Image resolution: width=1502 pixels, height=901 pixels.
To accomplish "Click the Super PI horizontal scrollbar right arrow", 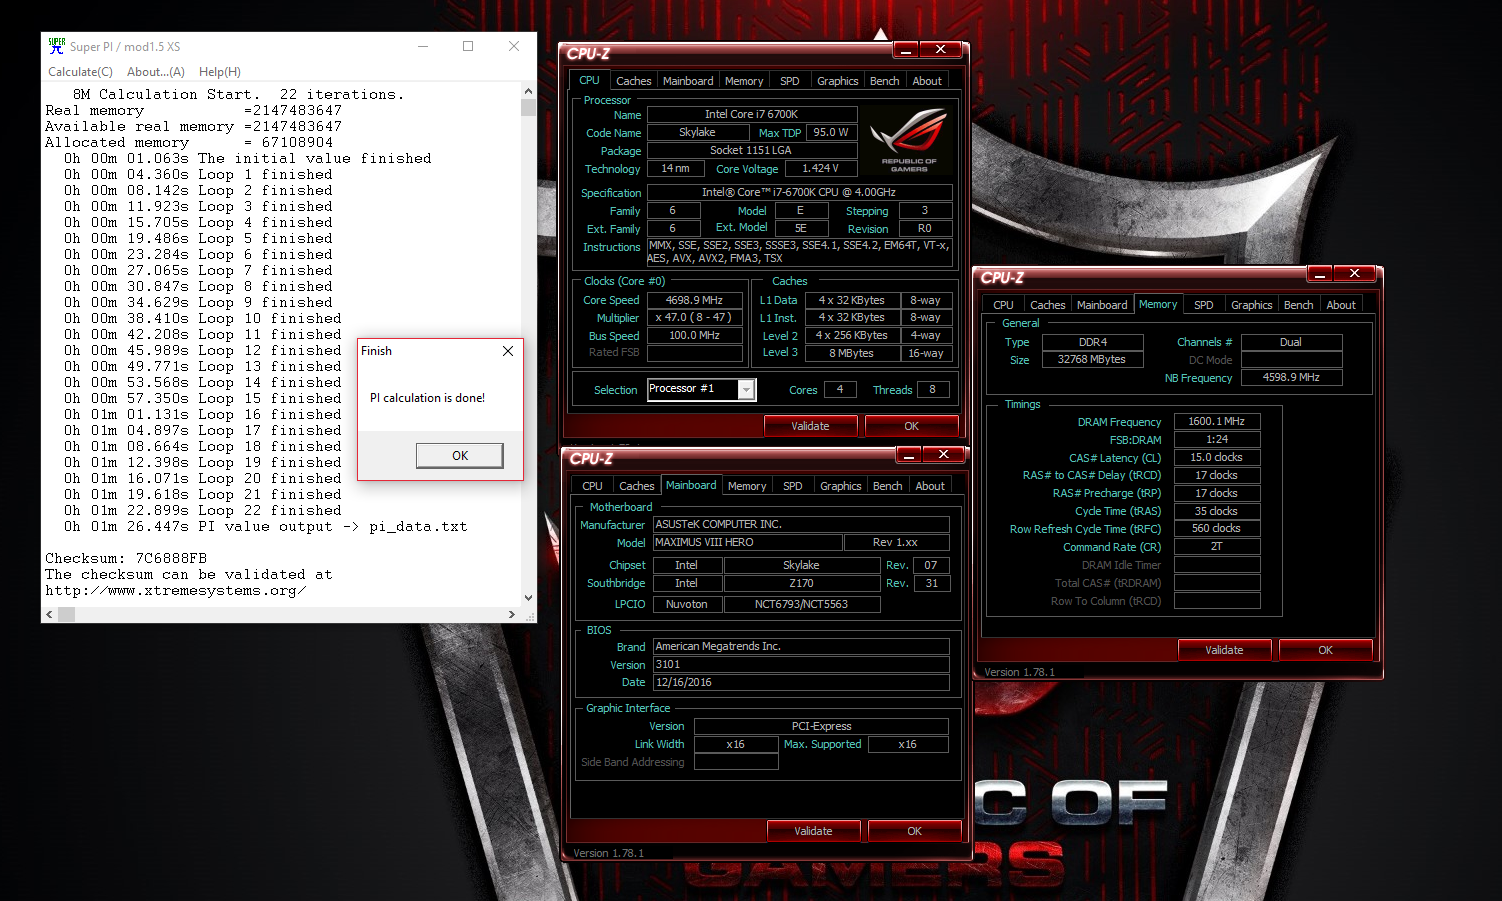I will click(512, 614).
